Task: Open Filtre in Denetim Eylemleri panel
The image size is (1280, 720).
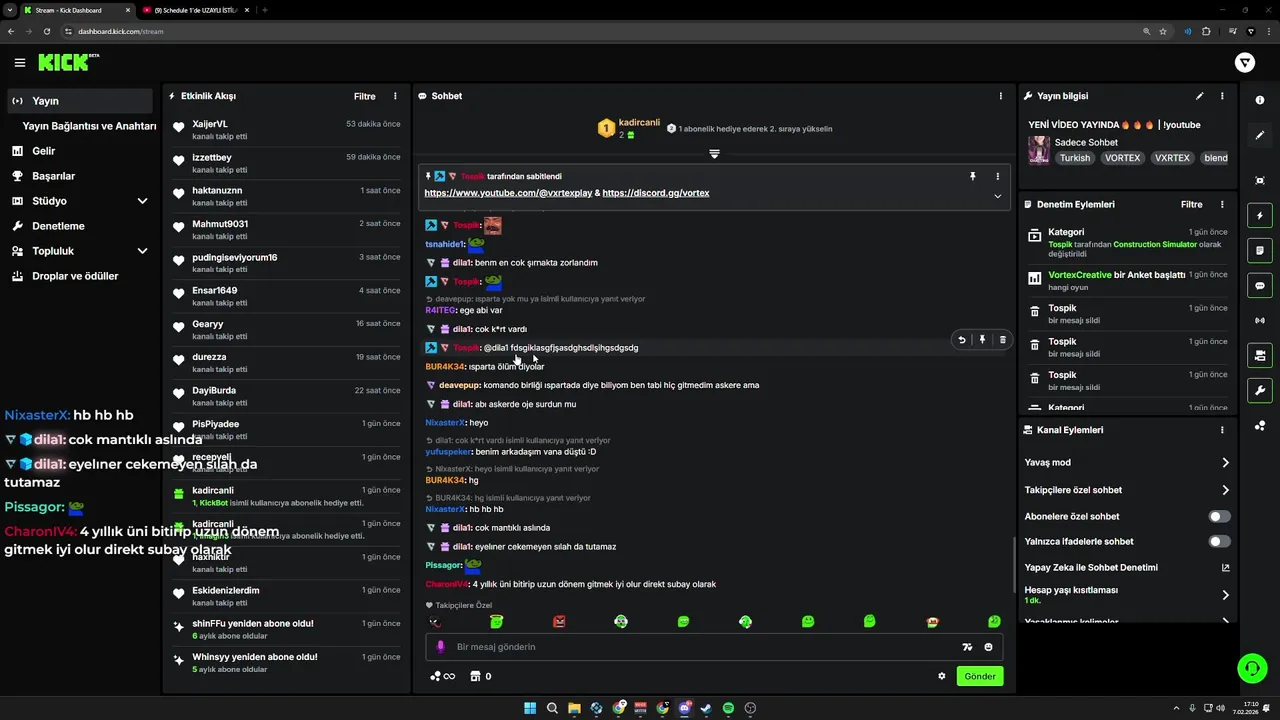Action: pyautogui.click(x=1191, y=204)
